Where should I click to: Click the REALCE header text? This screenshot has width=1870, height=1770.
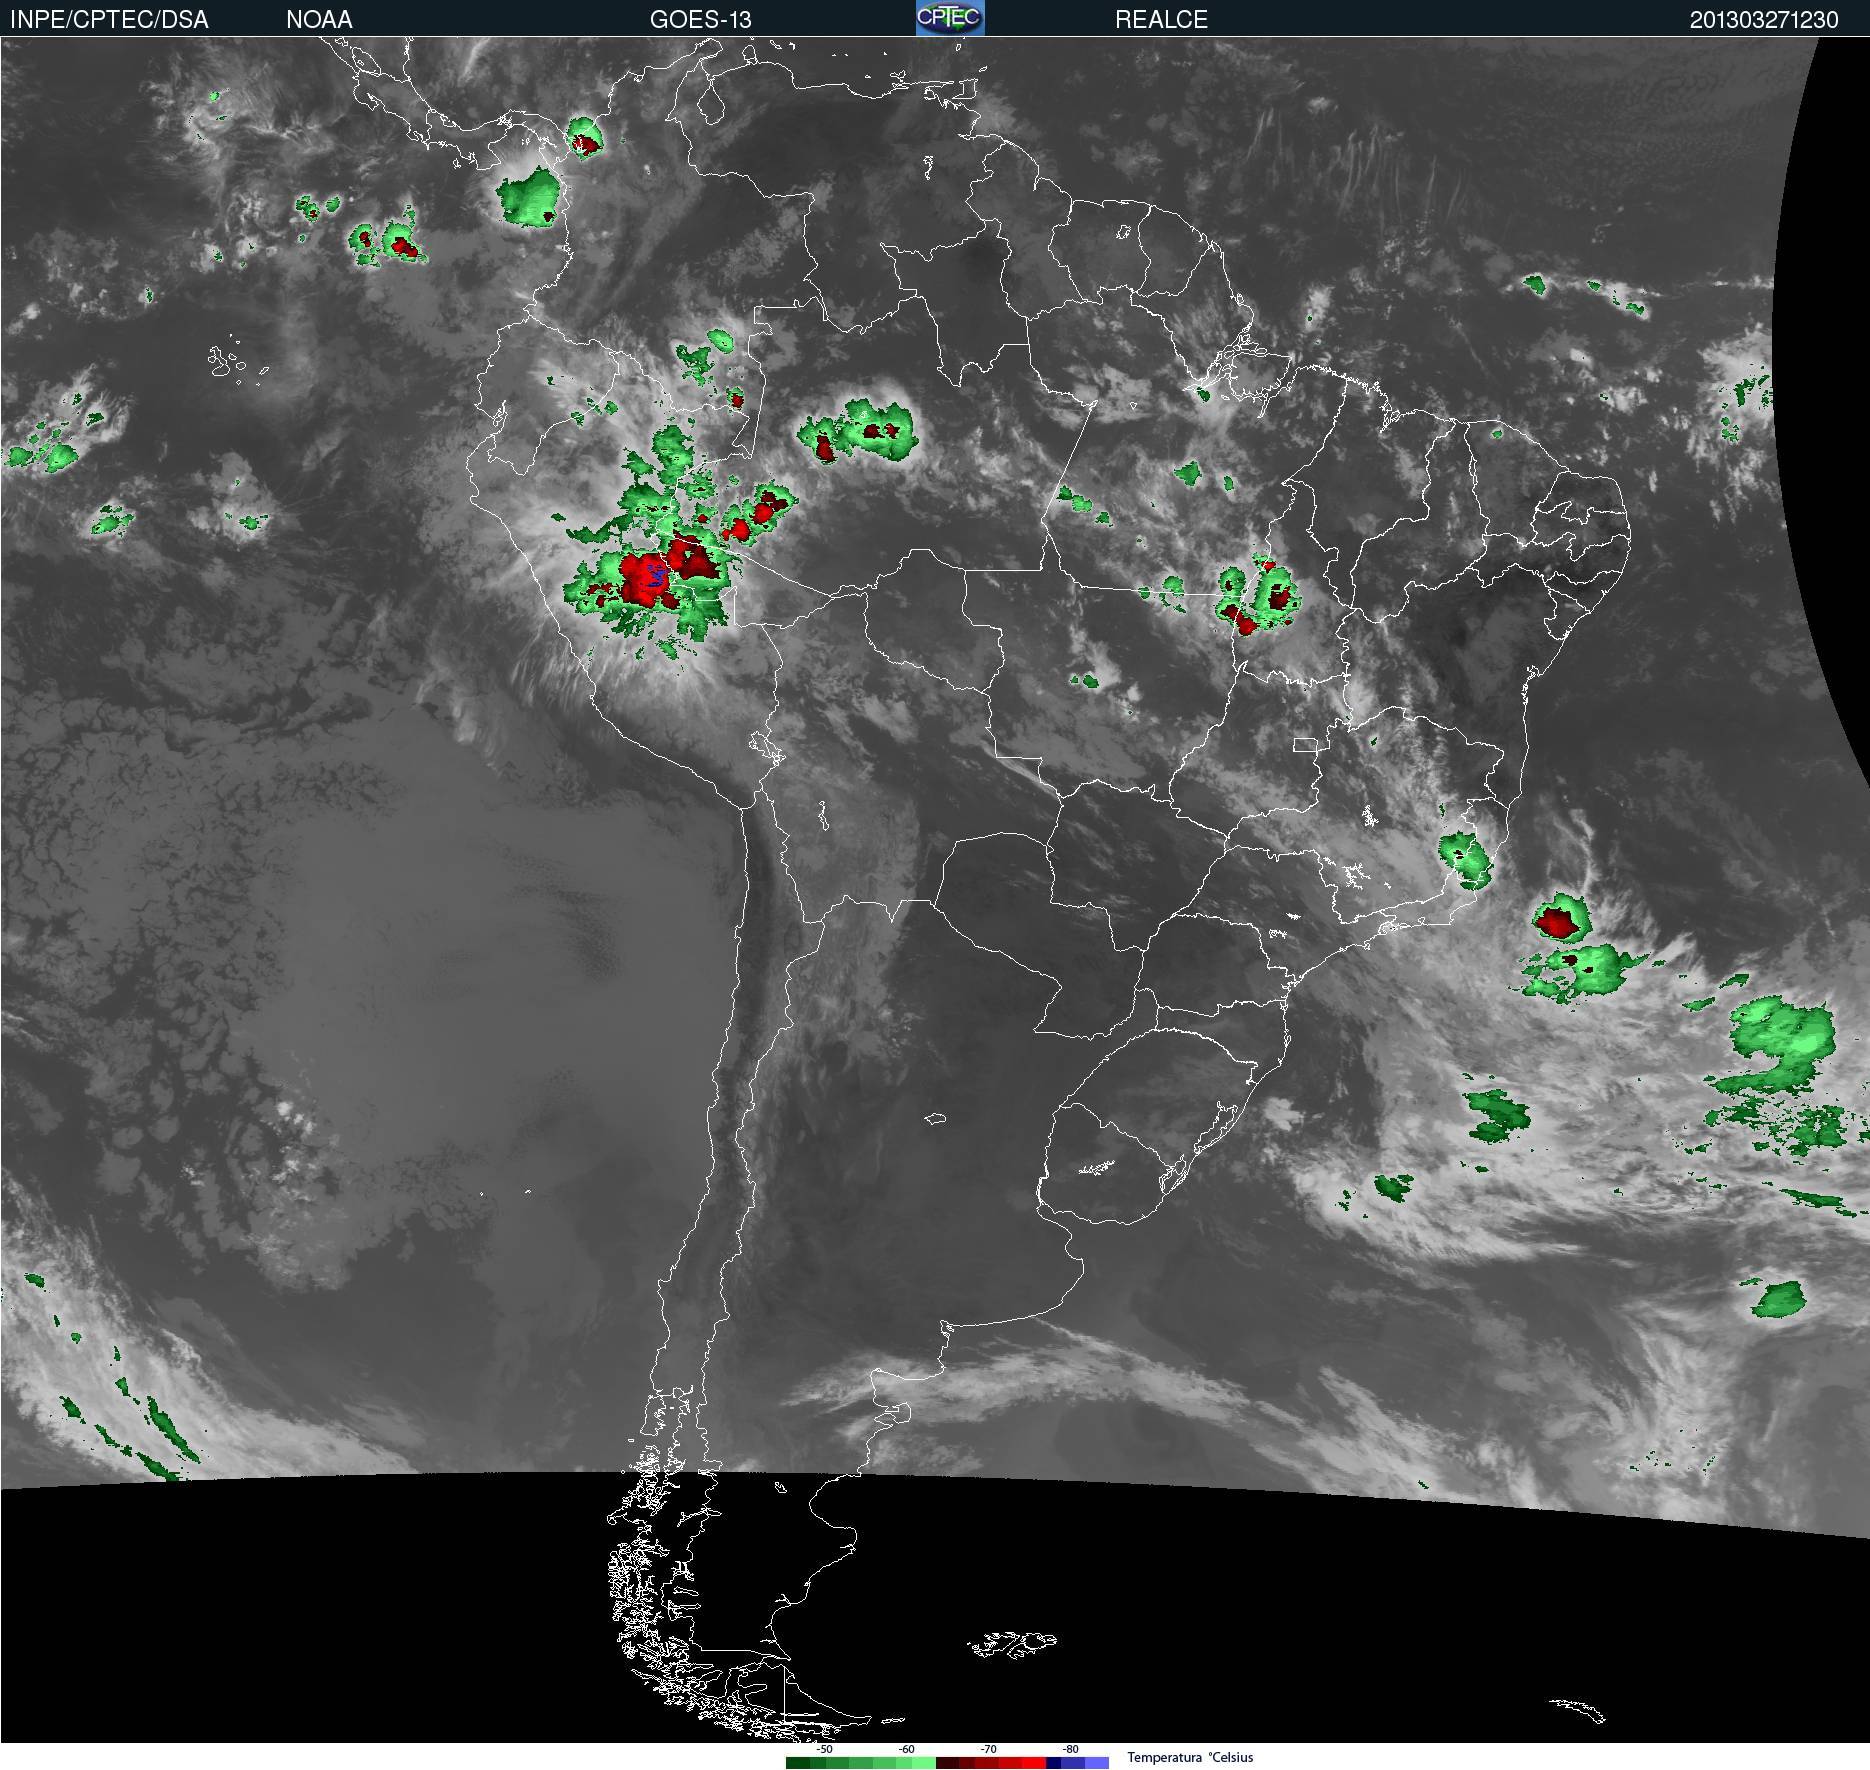point(1161,19)
